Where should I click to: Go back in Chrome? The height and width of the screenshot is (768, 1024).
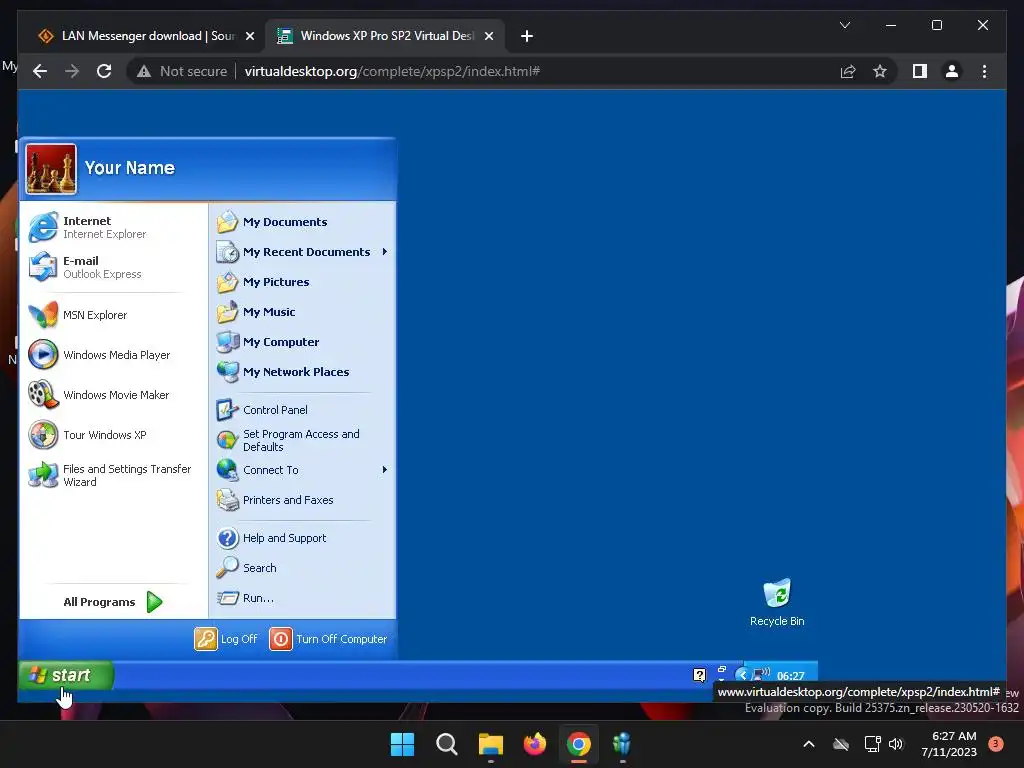click(x=40, y=71)
